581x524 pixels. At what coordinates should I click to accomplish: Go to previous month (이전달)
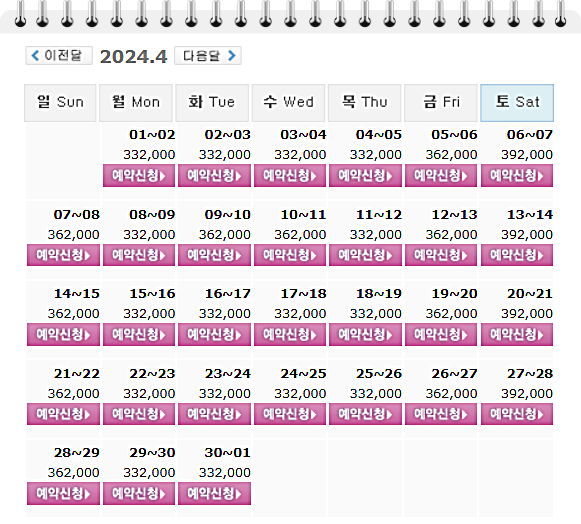(59, 56)
